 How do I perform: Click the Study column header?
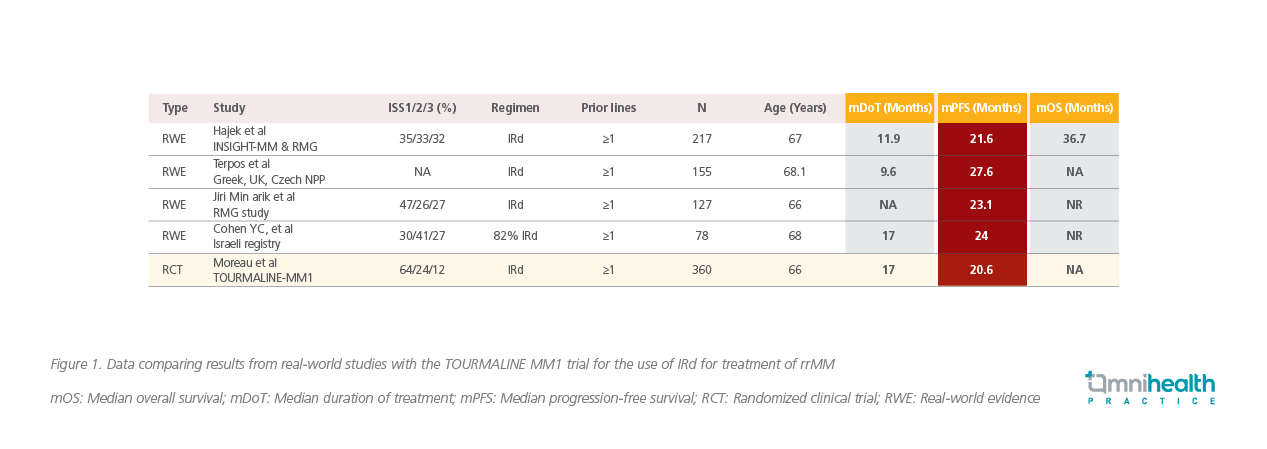pos(229,108)
